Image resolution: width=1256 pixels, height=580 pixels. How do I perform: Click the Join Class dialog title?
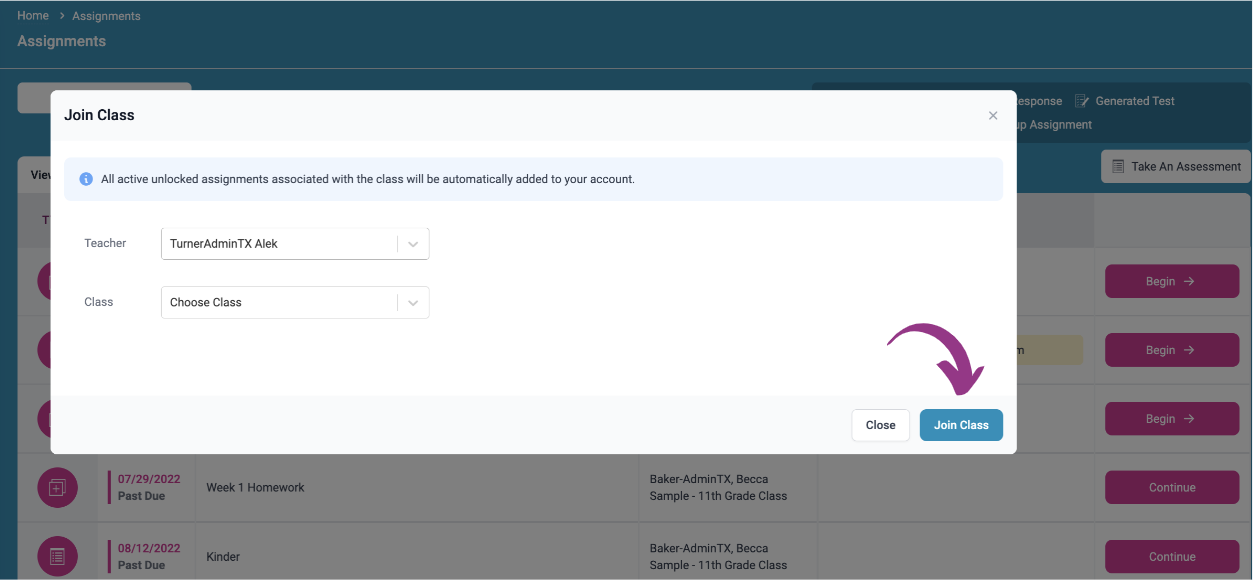coord(99,115)
